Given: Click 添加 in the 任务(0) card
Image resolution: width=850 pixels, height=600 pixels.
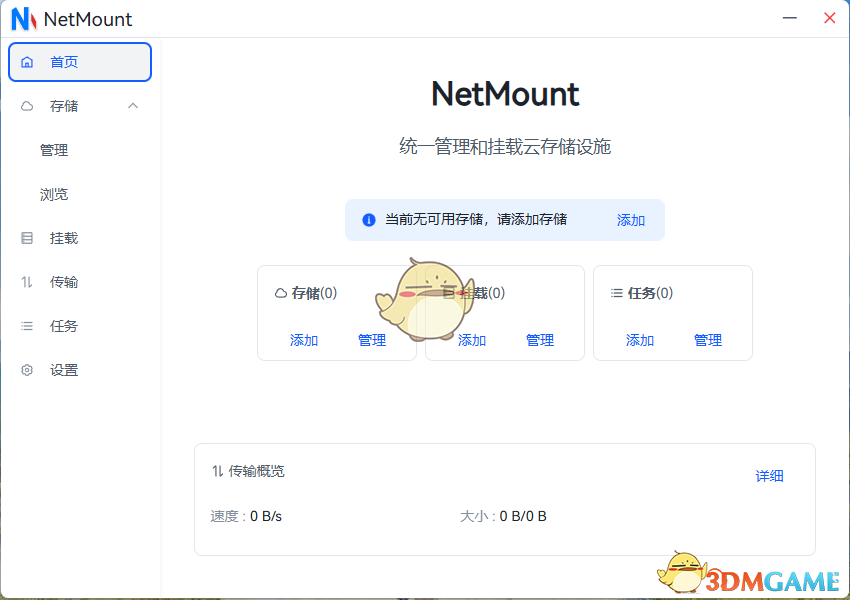Looking at the screenshot, I should click(x=639, y=340).
